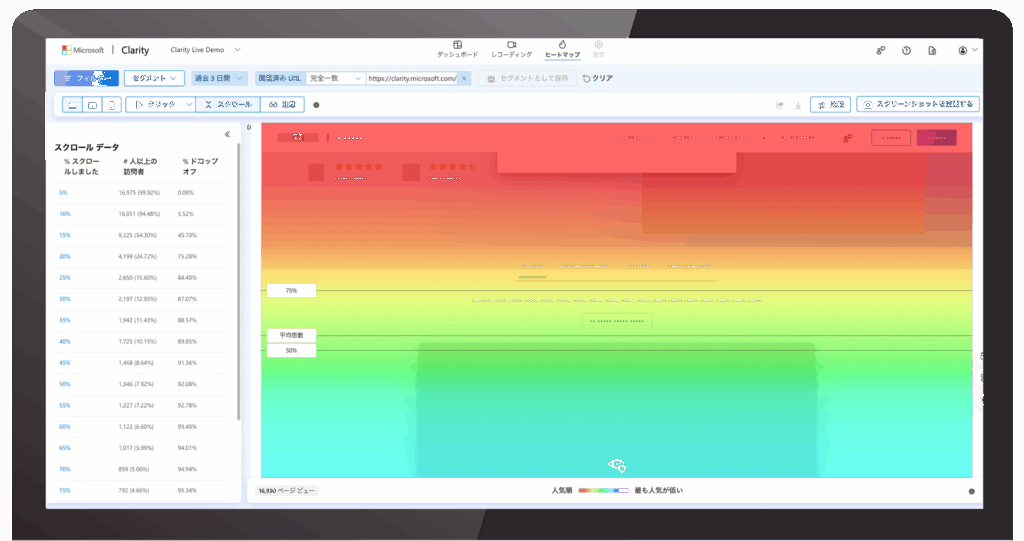Click the 4.5-star rating in the heatmap page

453,167
